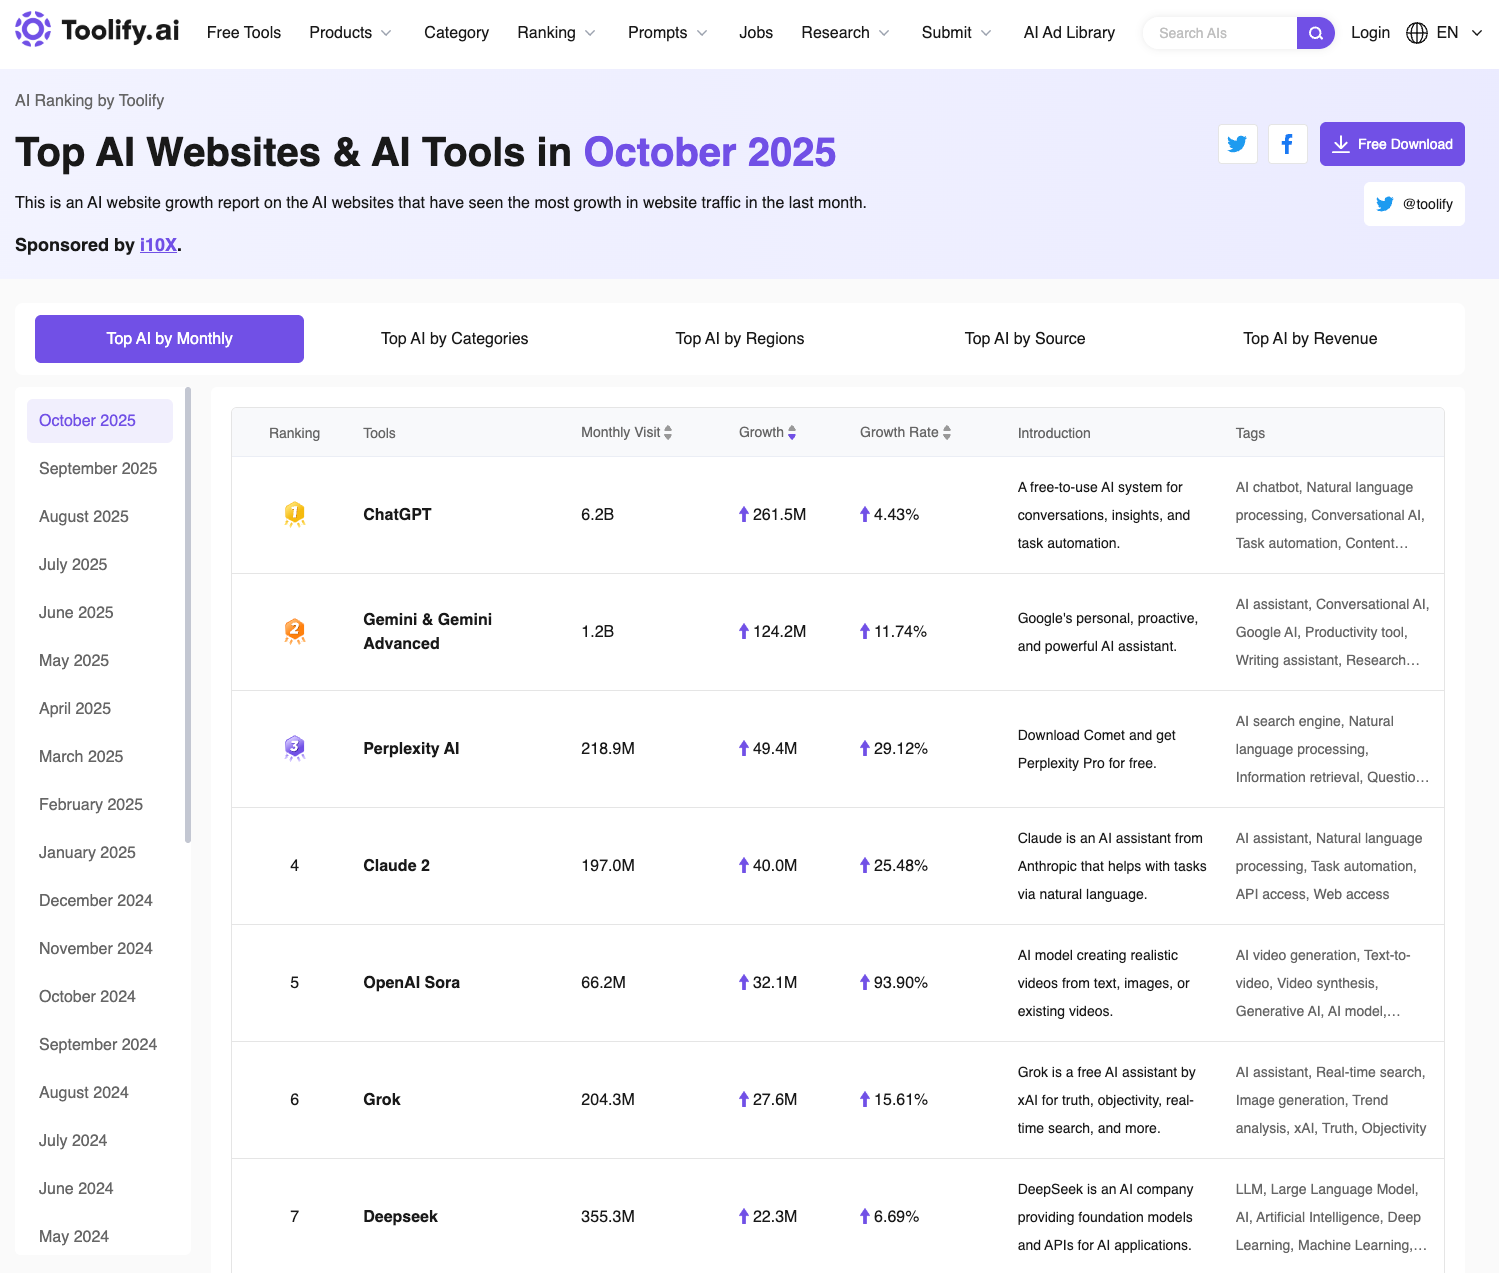The height and width of the screenshot is (1273, 1499).
Task: Open the Research dropdown
Action: pyautogui.click(x=845, y=33)
